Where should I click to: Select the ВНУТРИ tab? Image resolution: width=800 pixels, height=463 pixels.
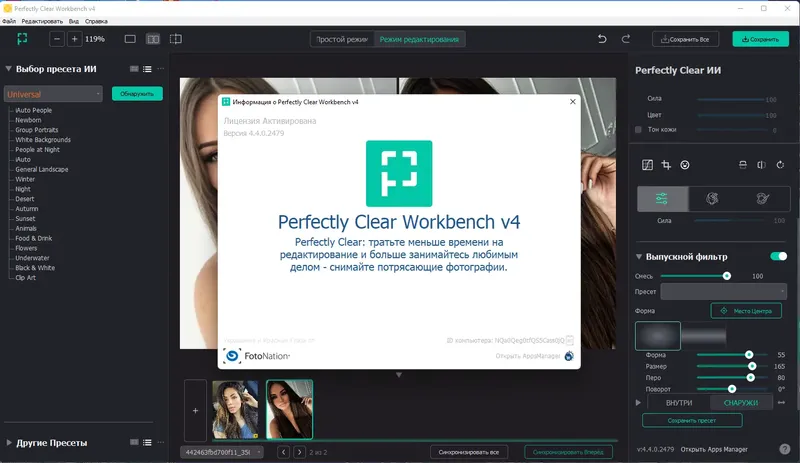pos(679,403)
